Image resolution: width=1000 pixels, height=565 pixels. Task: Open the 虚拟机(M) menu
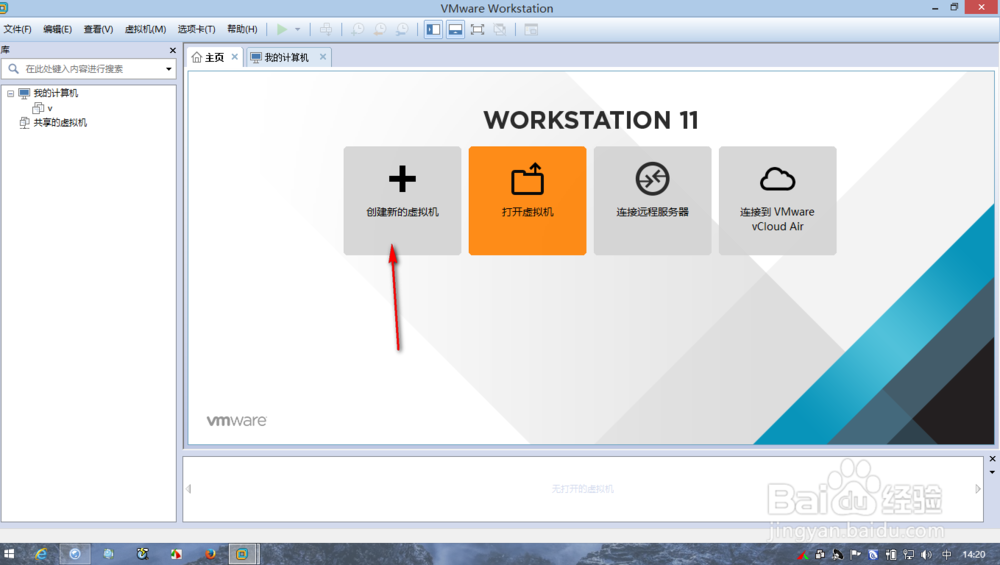pos(145,29)
